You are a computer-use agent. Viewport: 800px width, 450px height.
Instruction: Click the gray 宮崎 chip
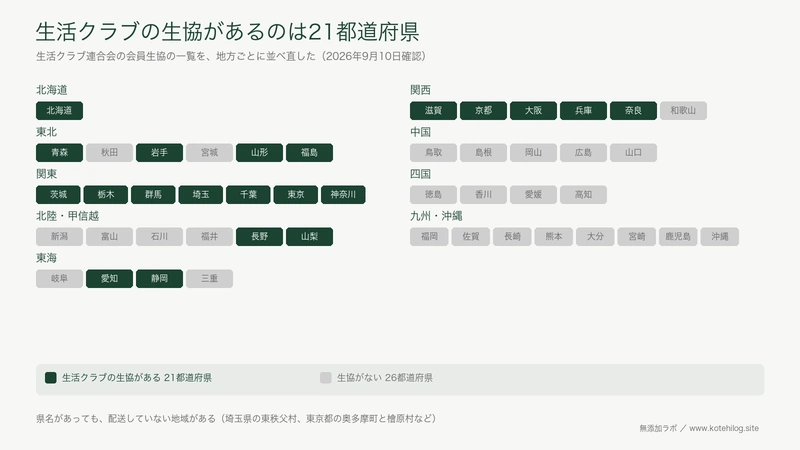tap(637, 237)
